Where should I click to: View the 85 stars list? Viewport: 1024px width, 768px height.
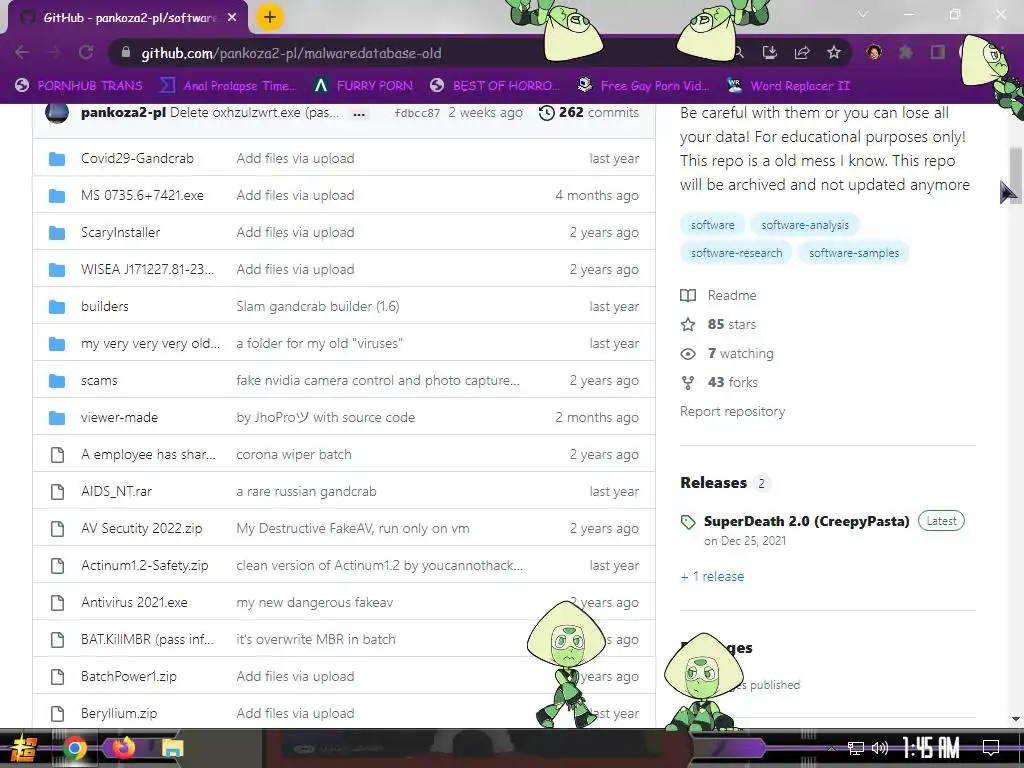click(718, 325)
